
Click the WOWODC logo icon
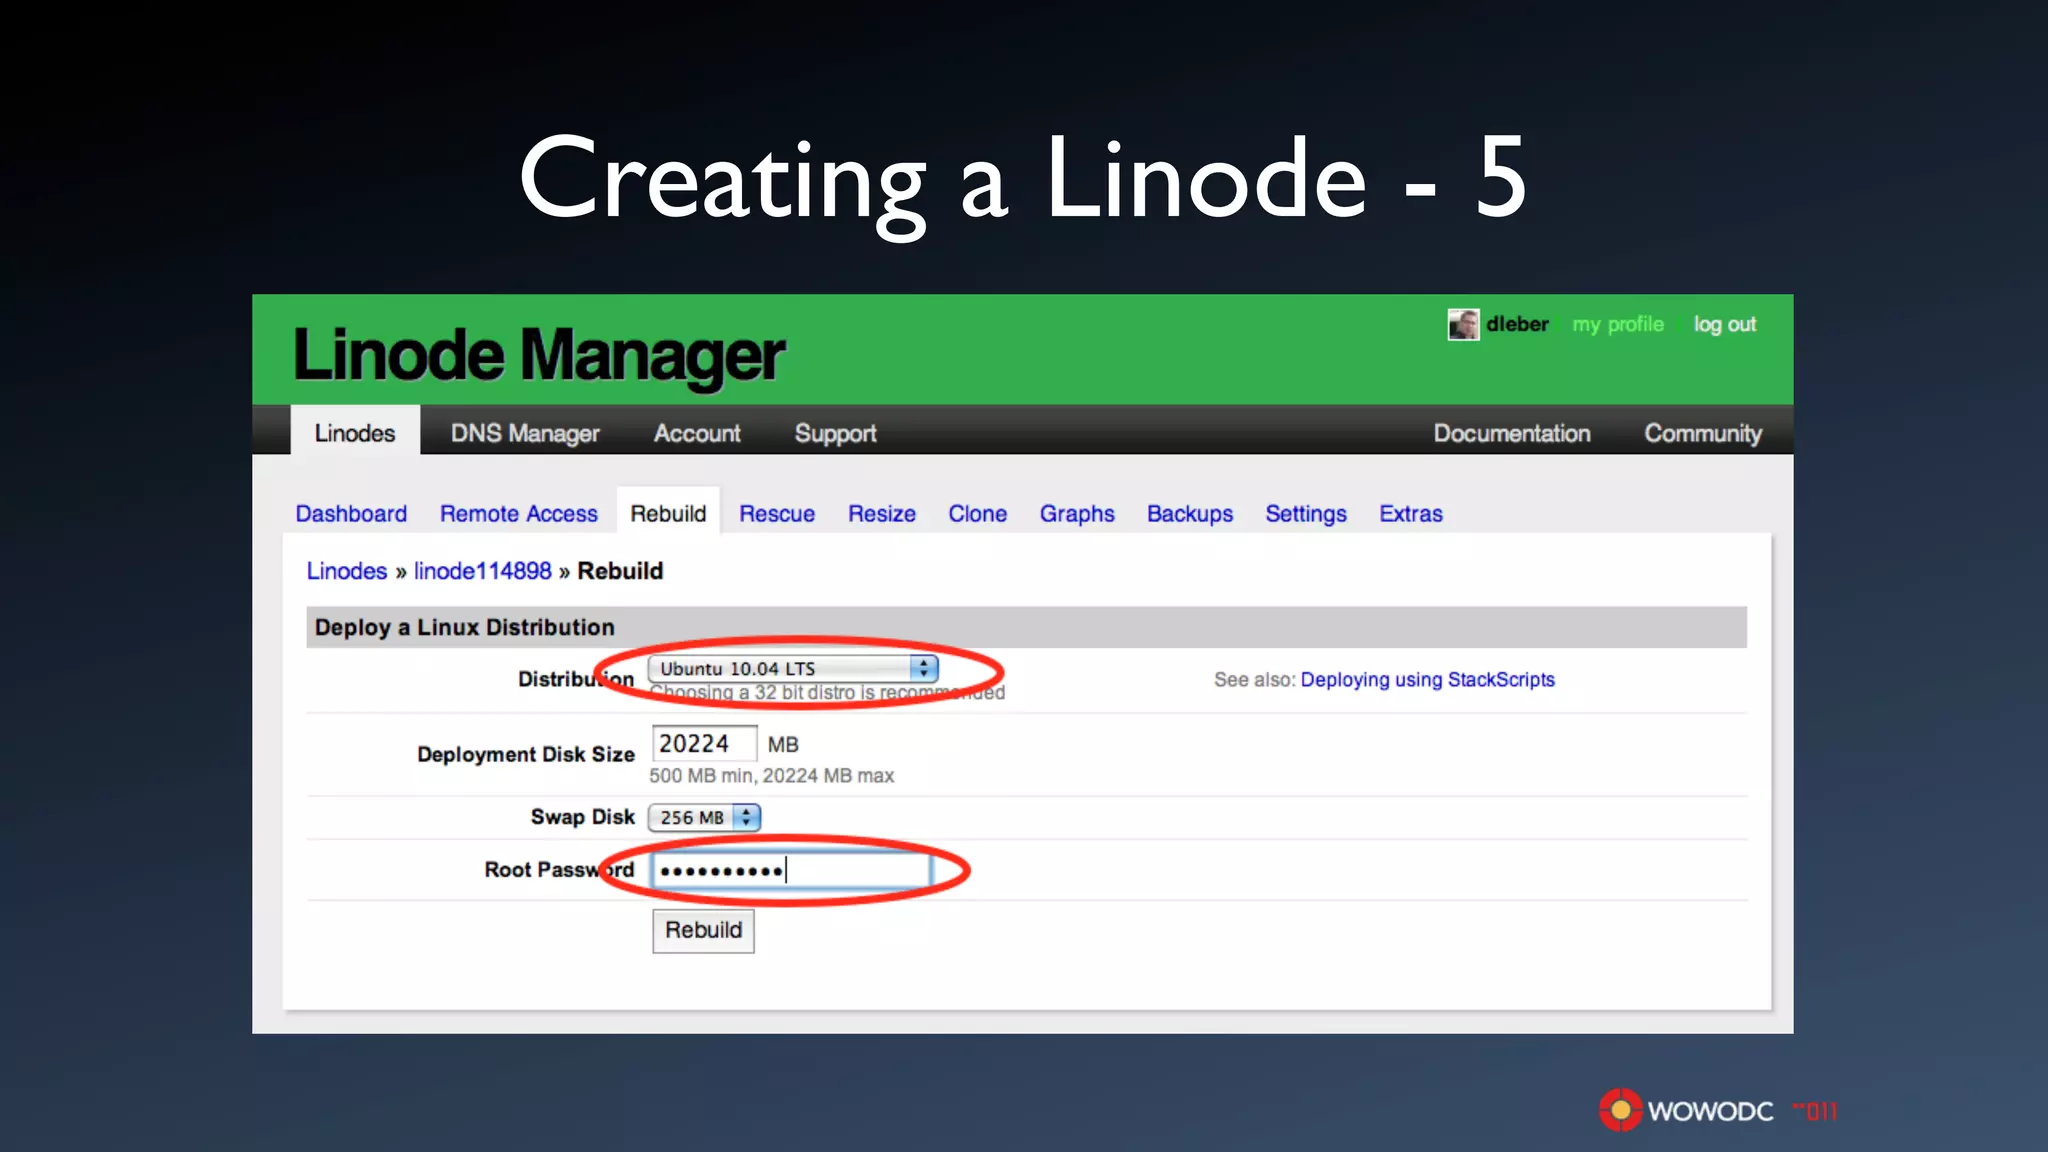click(x=1620, y=1110)
